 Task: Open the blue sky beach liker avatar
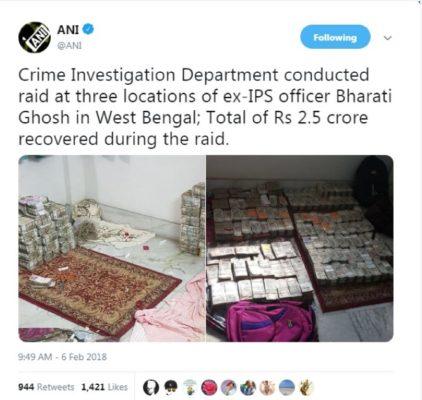tap(287, 387)
